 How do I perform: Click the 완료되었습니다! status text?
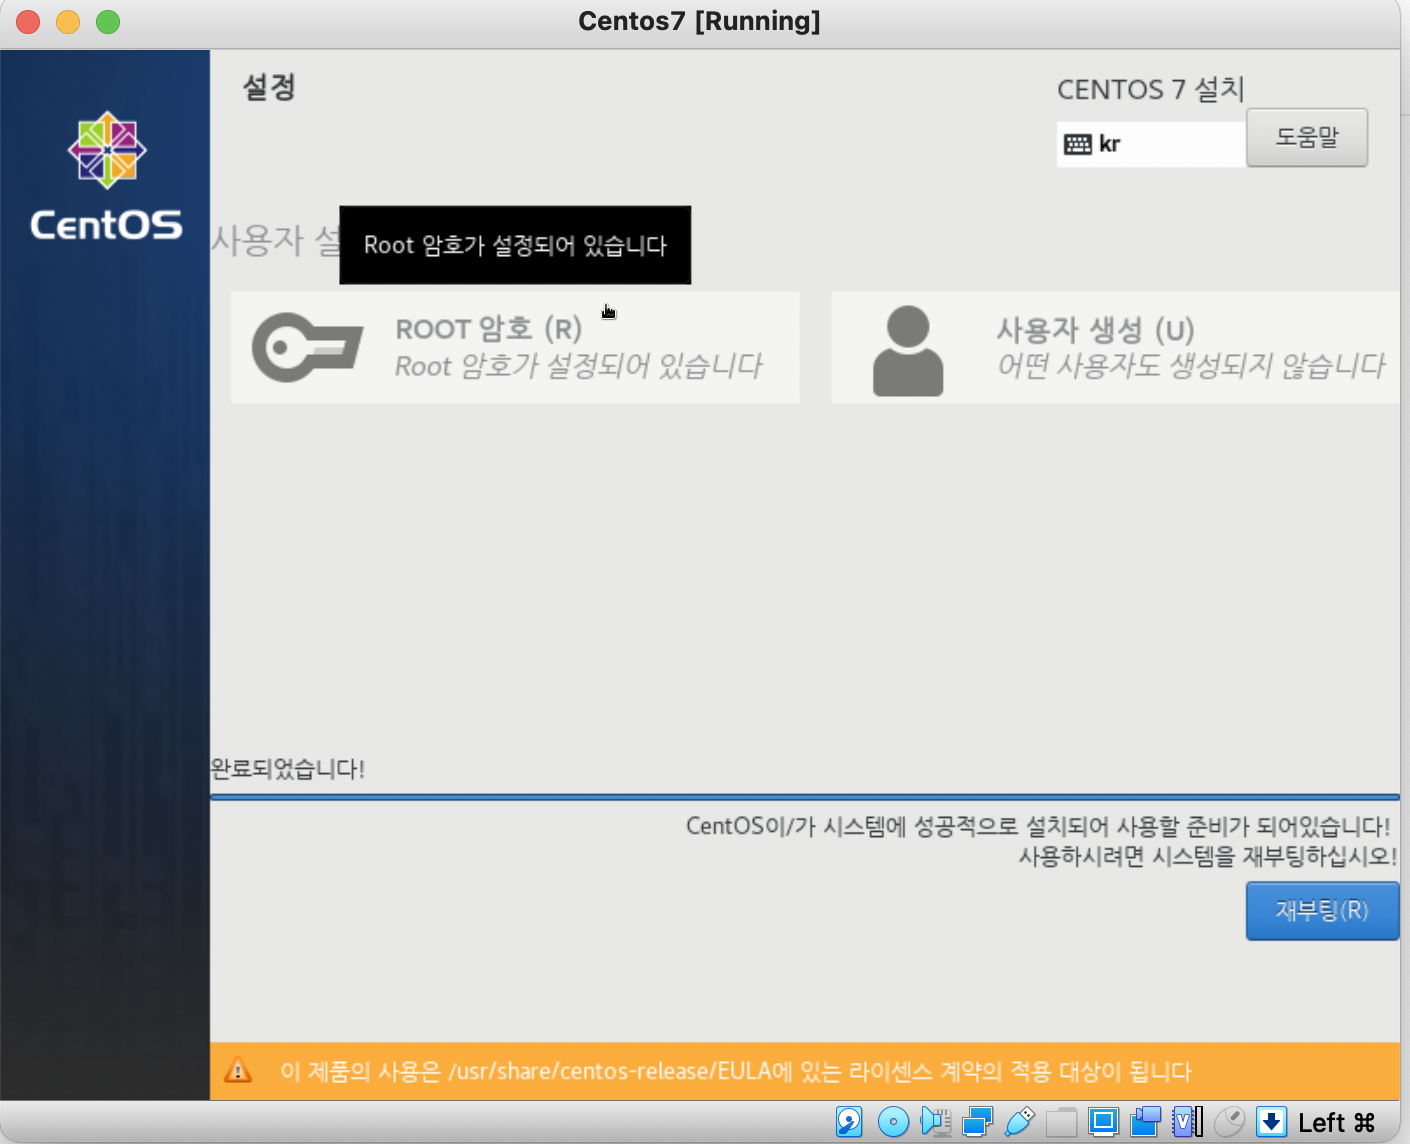pos(288,769)
